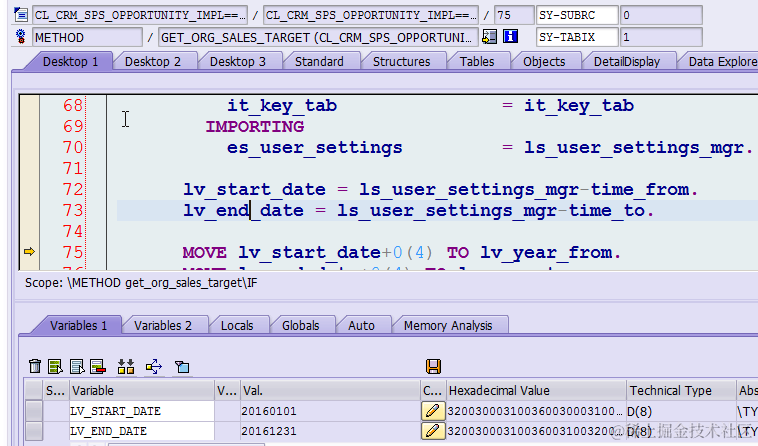Click the yellow execution arrow at line 75
Image resolution: width=758 pixels, height=446 pixels.
pos(29,251)
